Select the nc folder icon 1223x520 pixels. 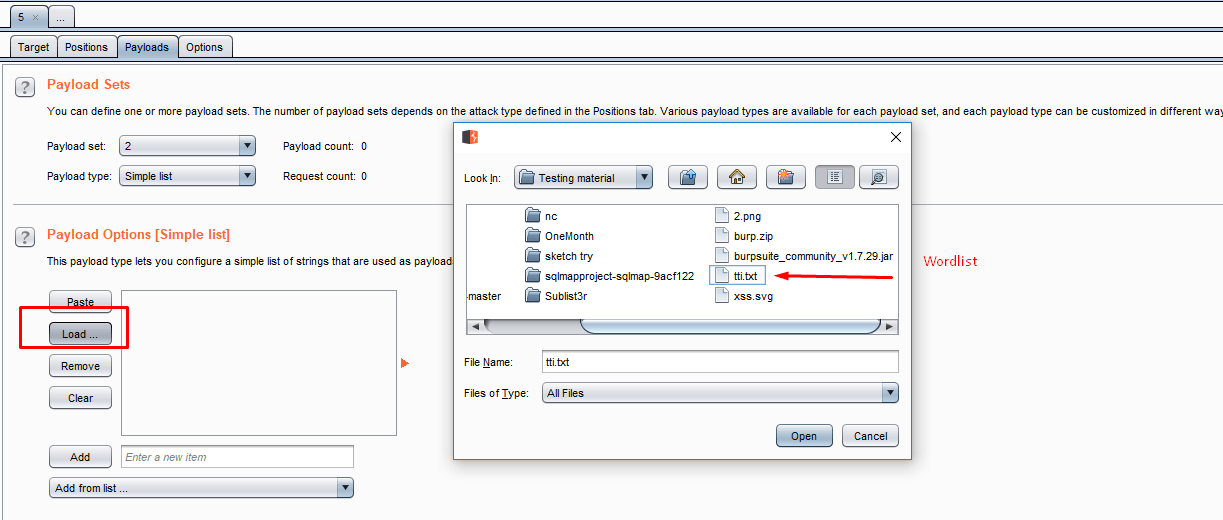pos(532,216)
